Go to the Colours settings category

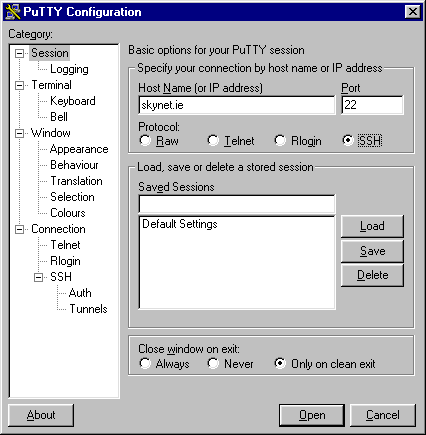[x=68, y=213]
